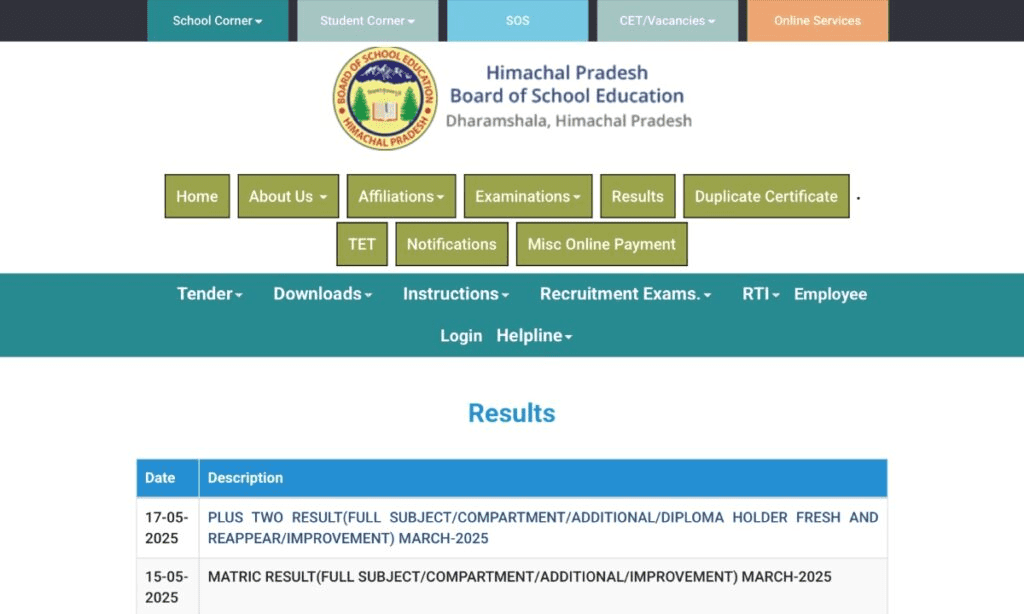This screenshot has width=1024, height=614.
Task: Open the SOS tab
Action: pyautogui.click(x=517, y=21)
